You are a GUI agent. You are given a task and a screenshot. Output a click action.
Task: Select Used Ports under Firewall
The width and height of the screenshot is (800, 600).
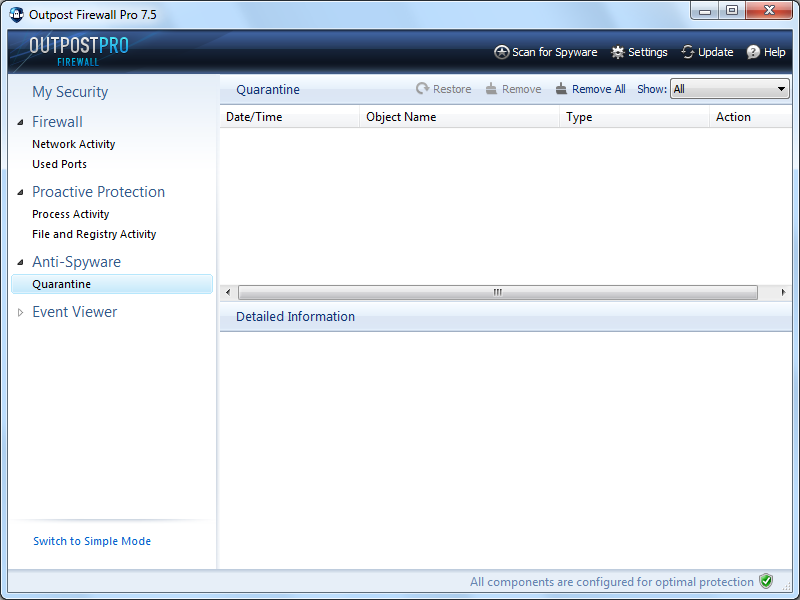coord(59,164)
